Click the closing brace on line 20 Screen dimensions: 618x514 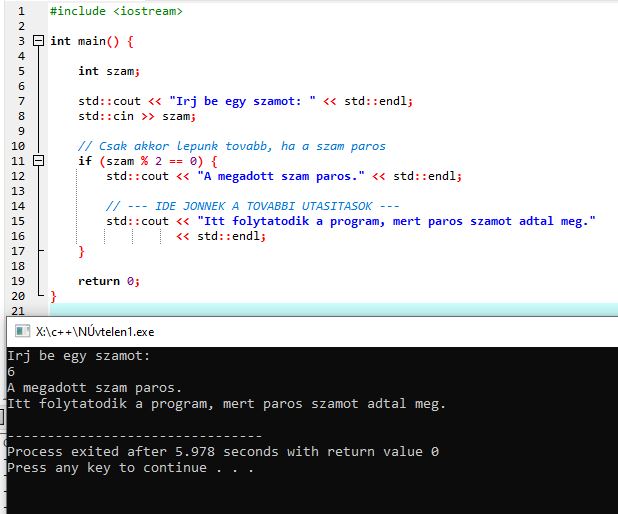pyautogui.click(x=53, y=296)
